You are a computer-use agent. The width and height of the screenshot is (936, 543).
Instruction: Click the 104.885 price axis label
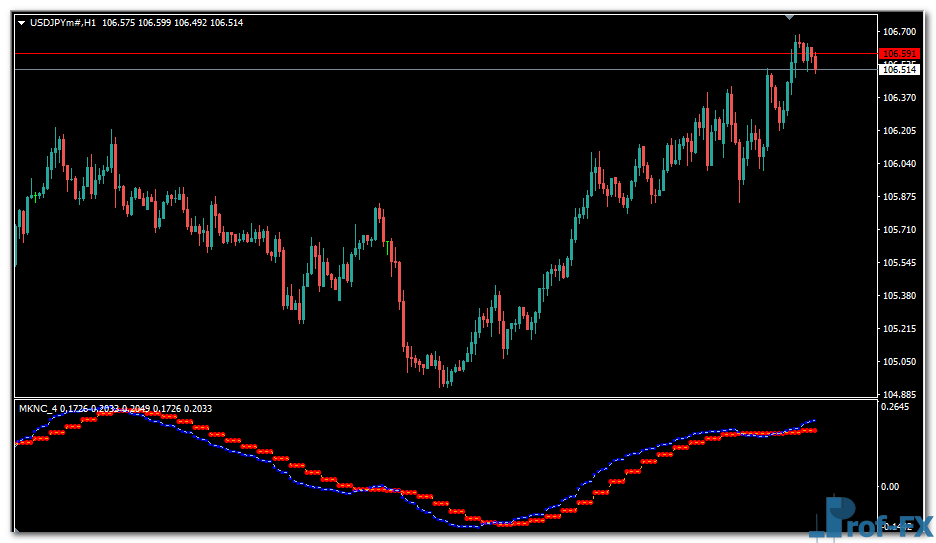pos(899,395)
